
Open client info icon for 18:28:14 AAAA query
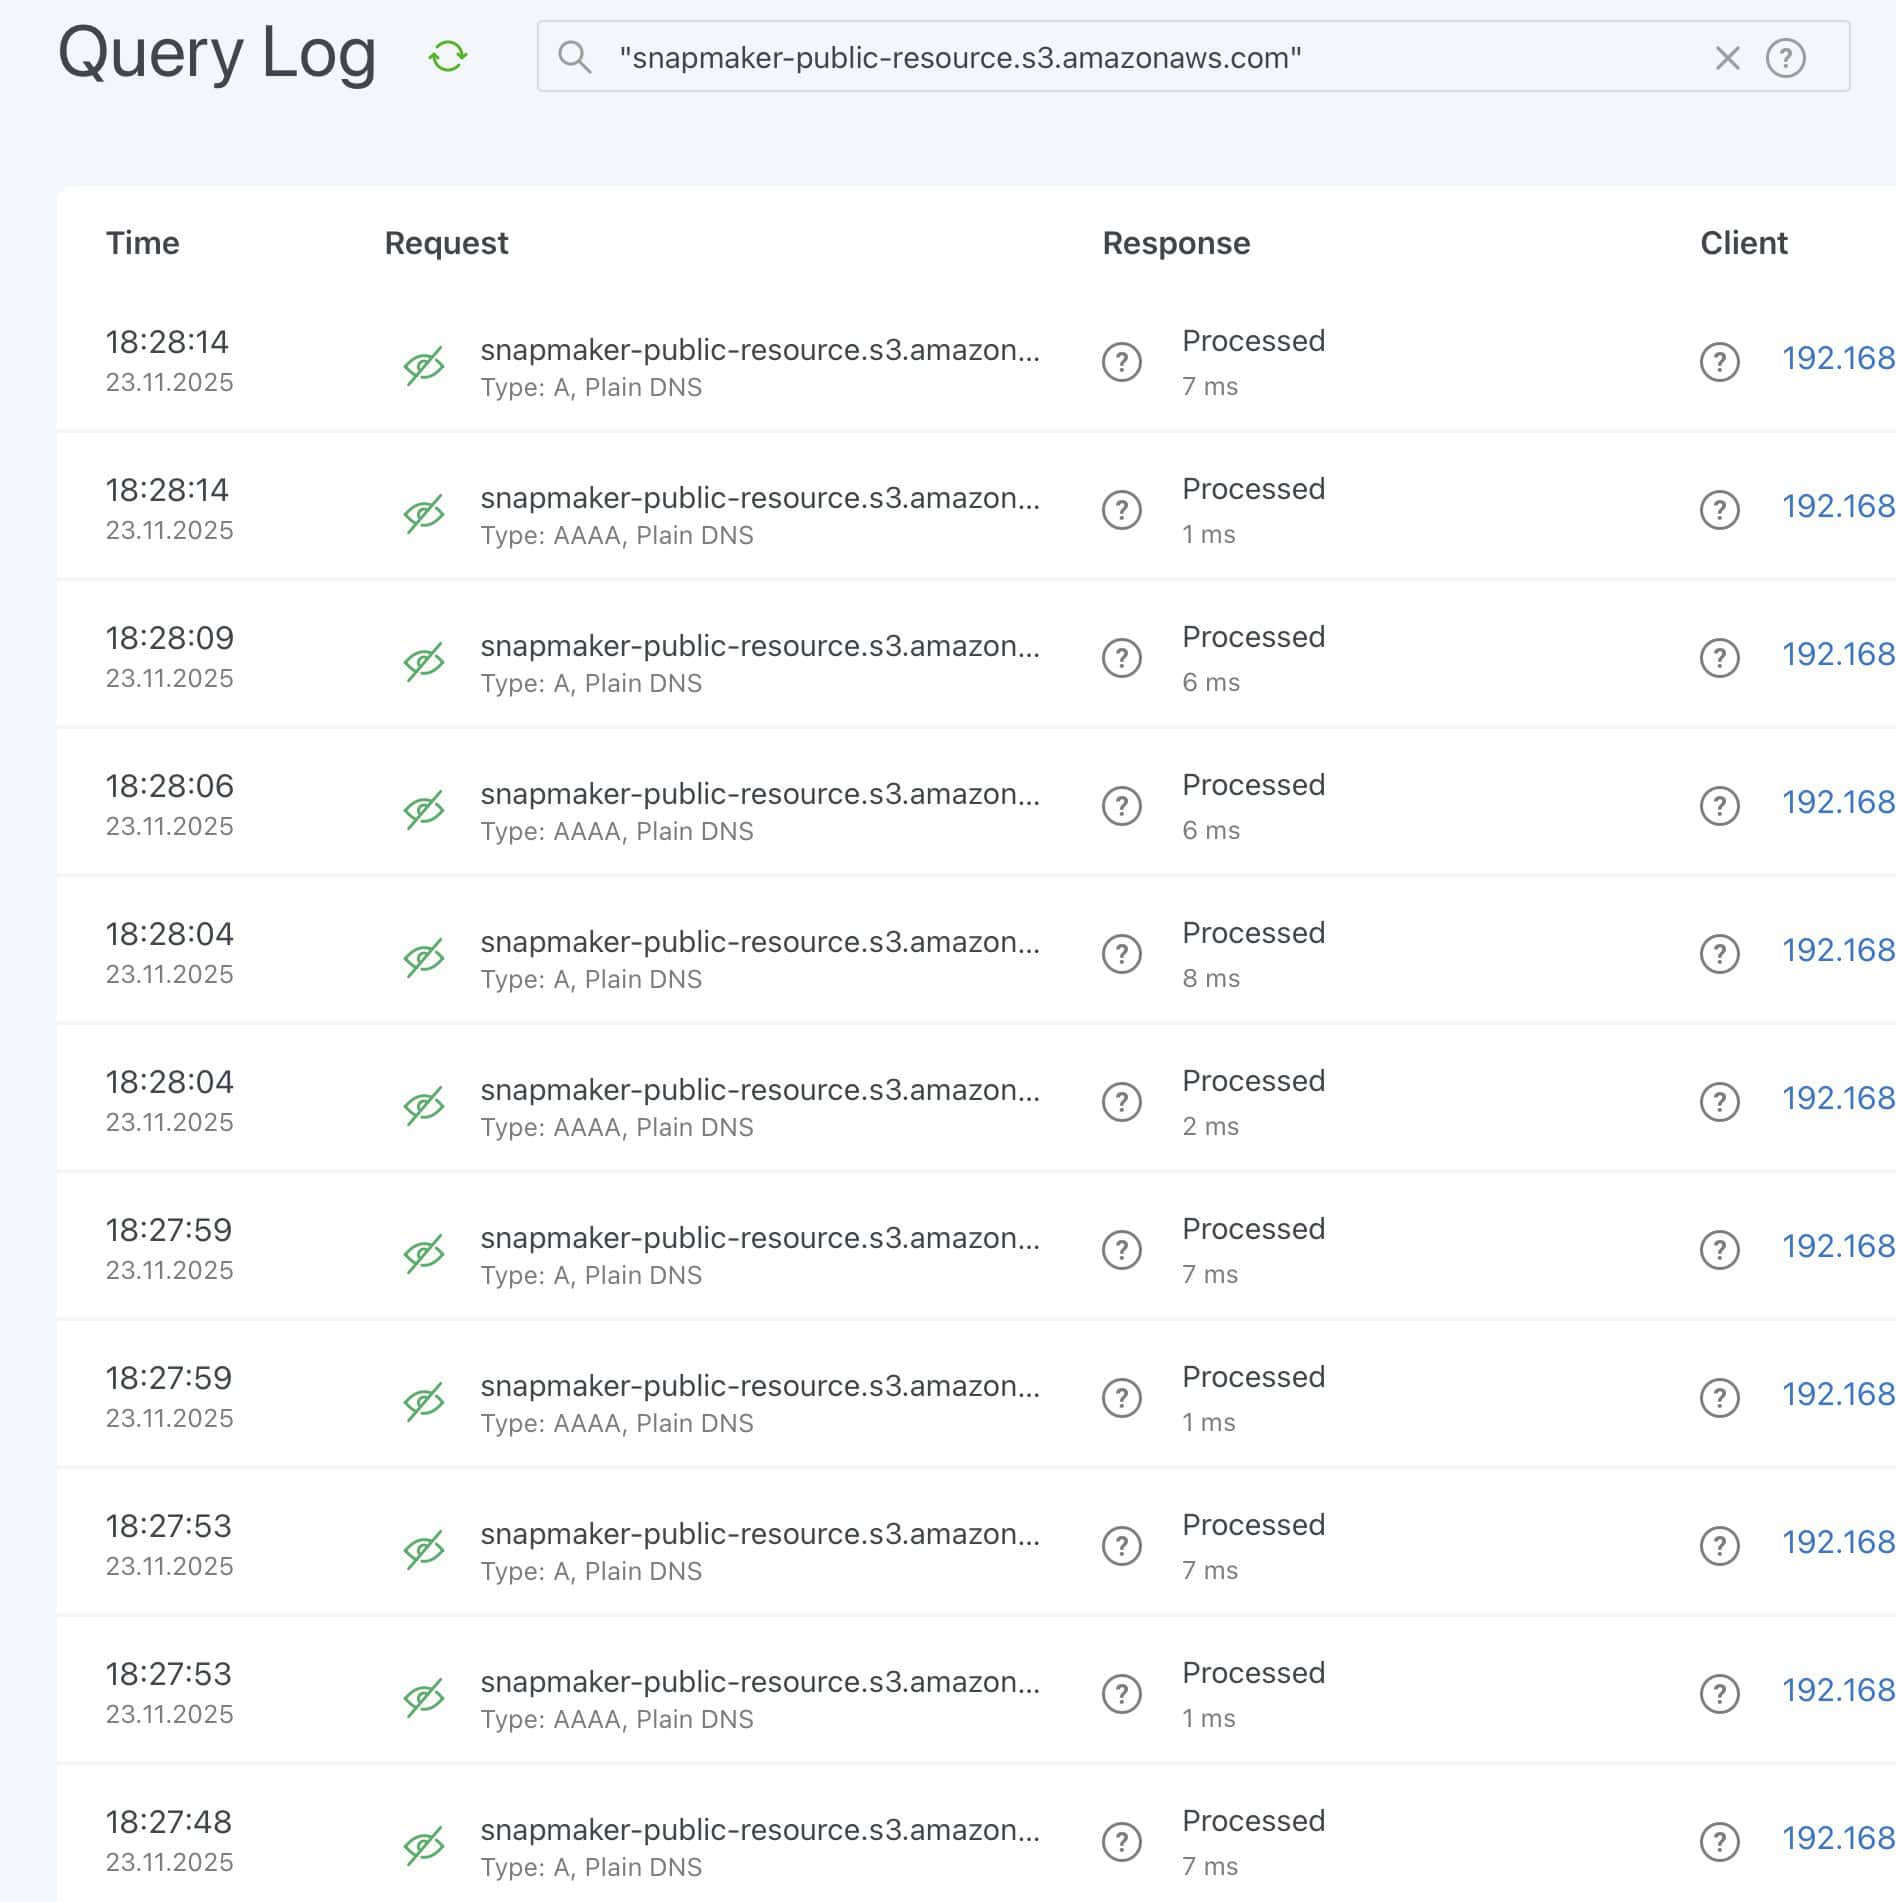1719,510
